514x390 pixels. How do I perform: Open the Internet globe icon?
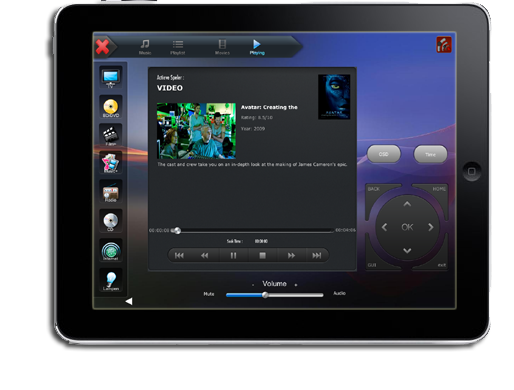(111, 250)
